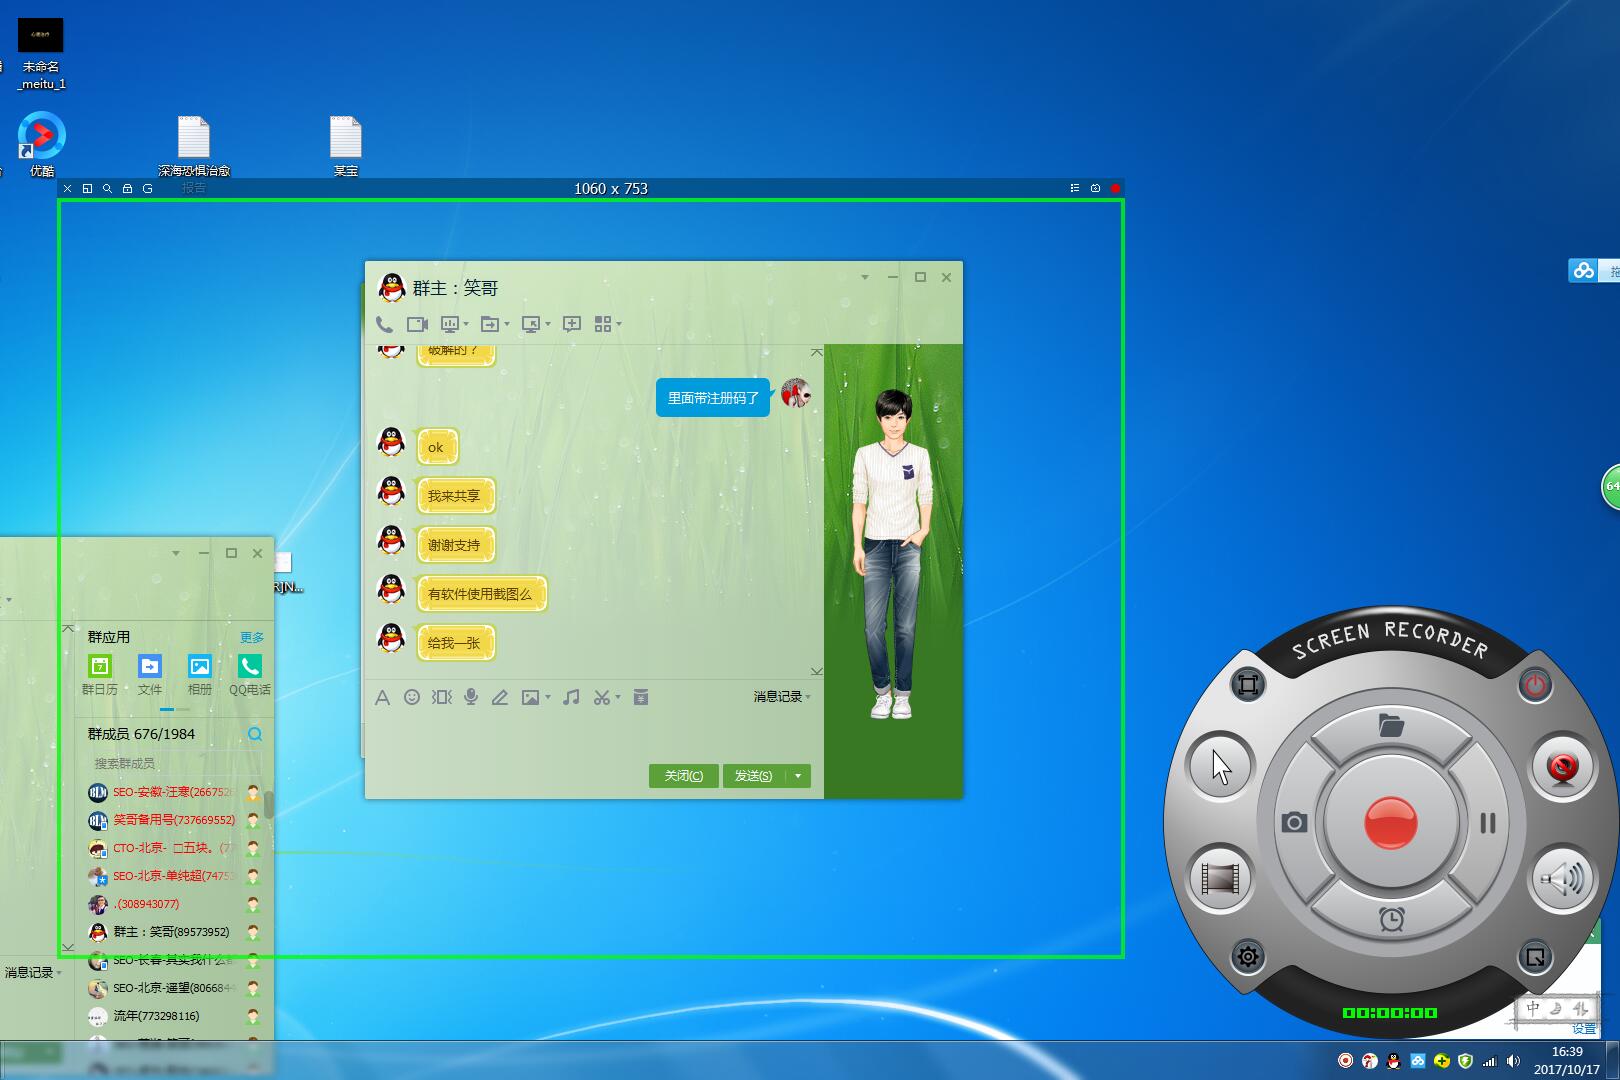Click the 发送(S) send button

click(754, 776)
